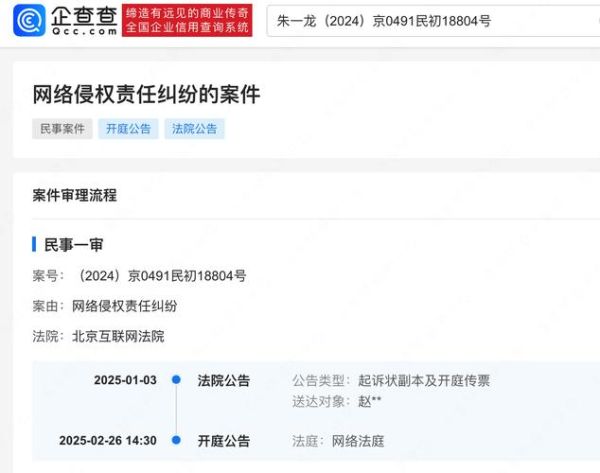Click the red slogan banner in header
The width and height of the screenshot is (600, 473).
tap(186, 21)
